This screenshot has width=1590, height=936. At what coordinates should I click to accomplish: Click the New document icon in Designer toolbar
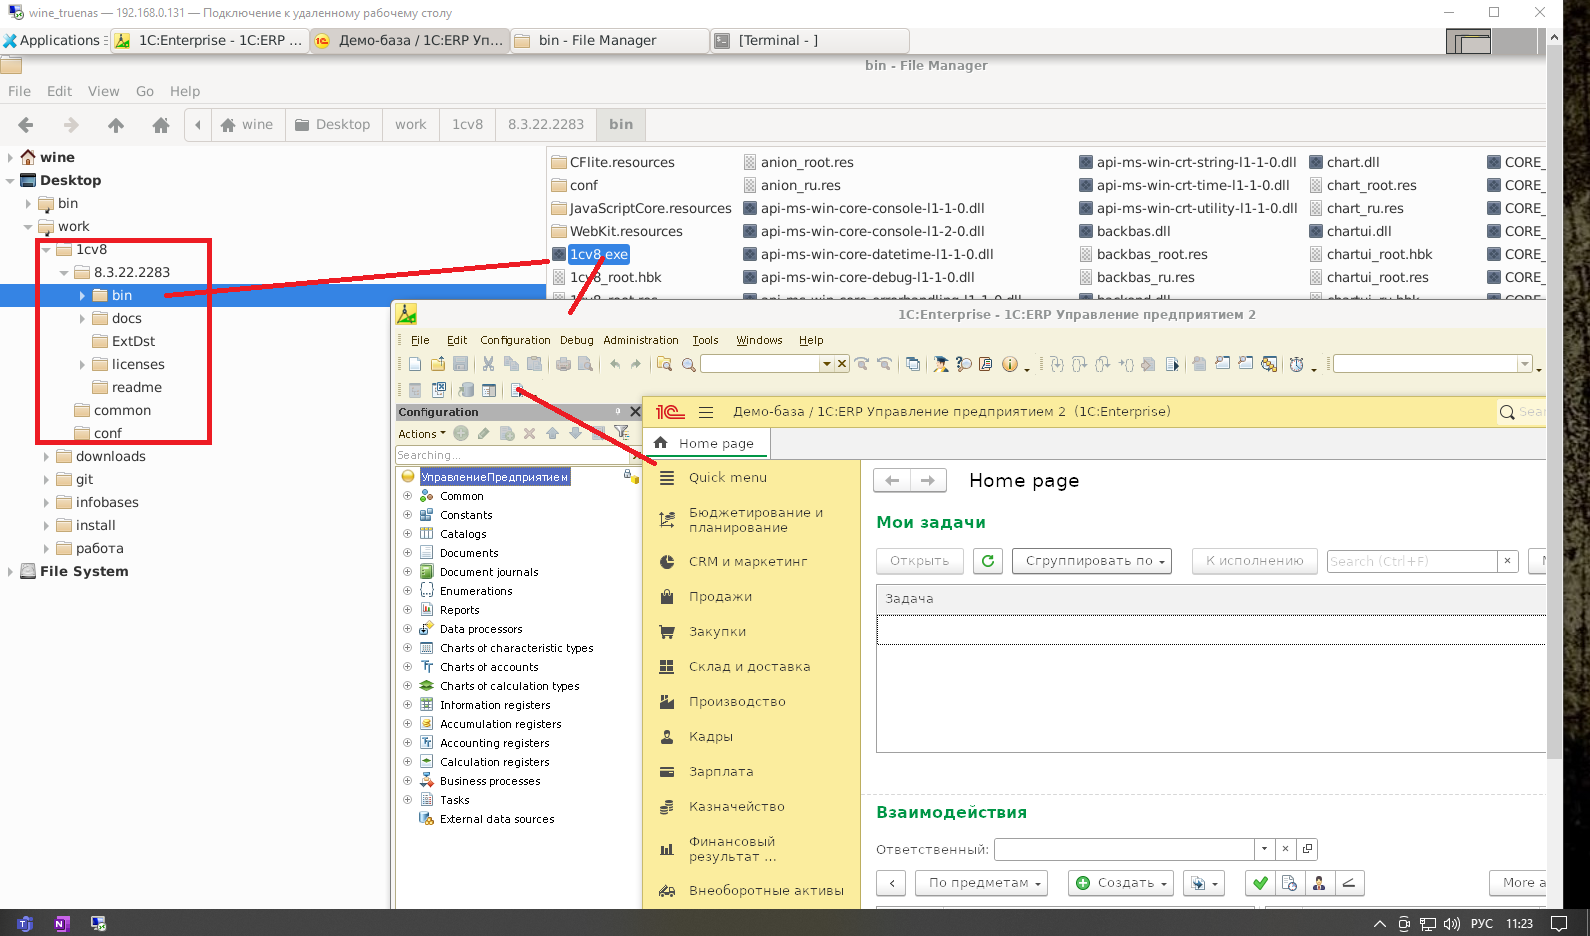[415, 364]
